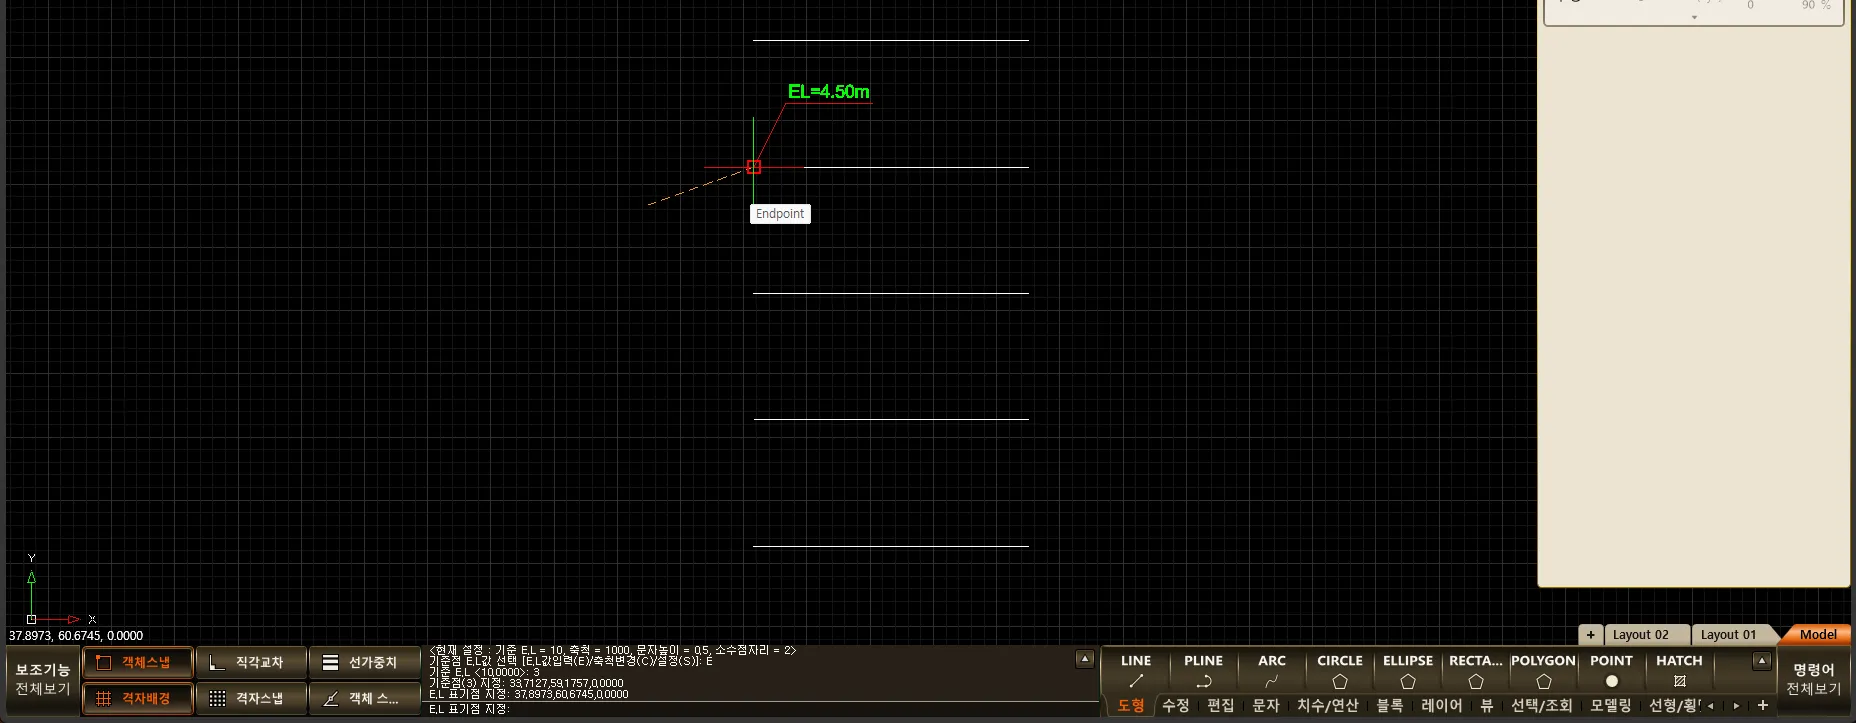Select the POLYGON tool
Viewport: 1856px width, 723px height.
pyautogui.click(x=1543, y=671)
